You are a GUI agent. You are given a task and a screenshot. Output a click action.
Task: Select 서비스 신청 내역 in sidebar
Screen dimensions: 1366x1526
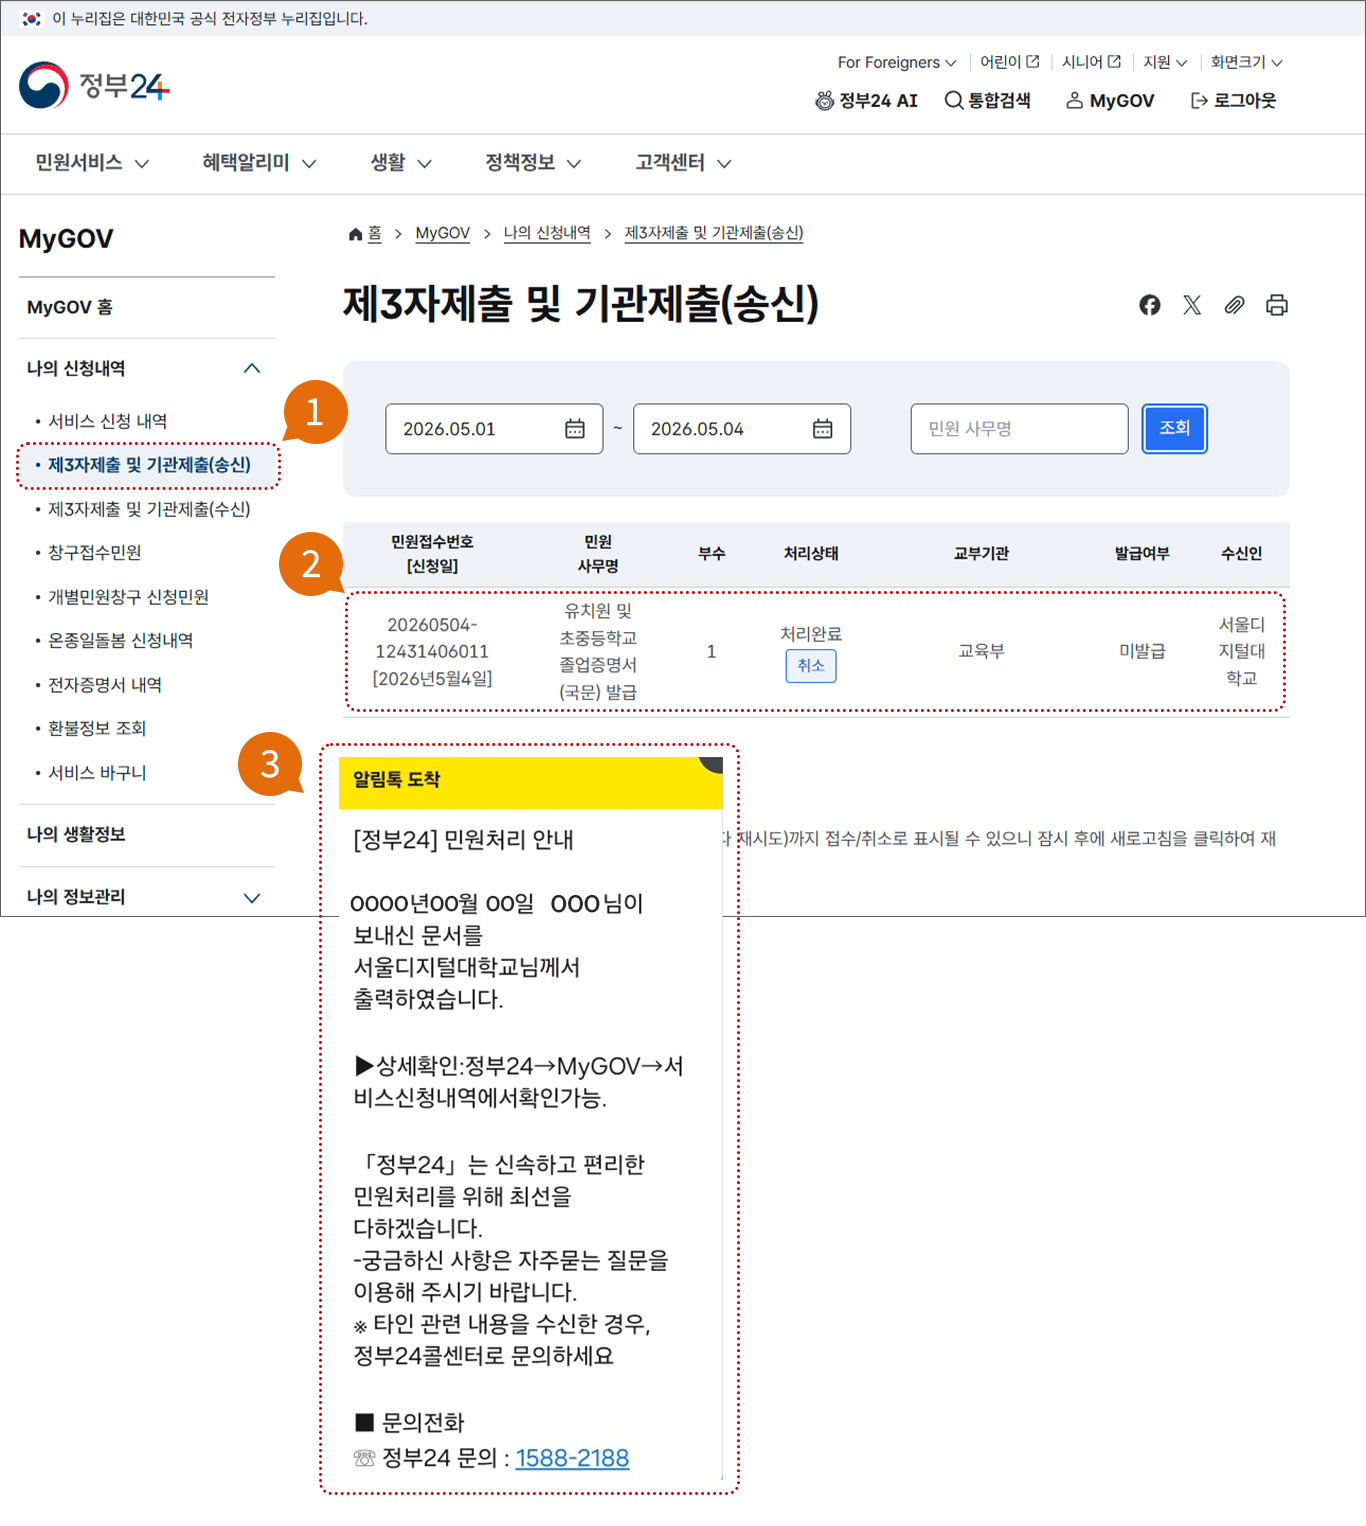[x=107, y=422]
